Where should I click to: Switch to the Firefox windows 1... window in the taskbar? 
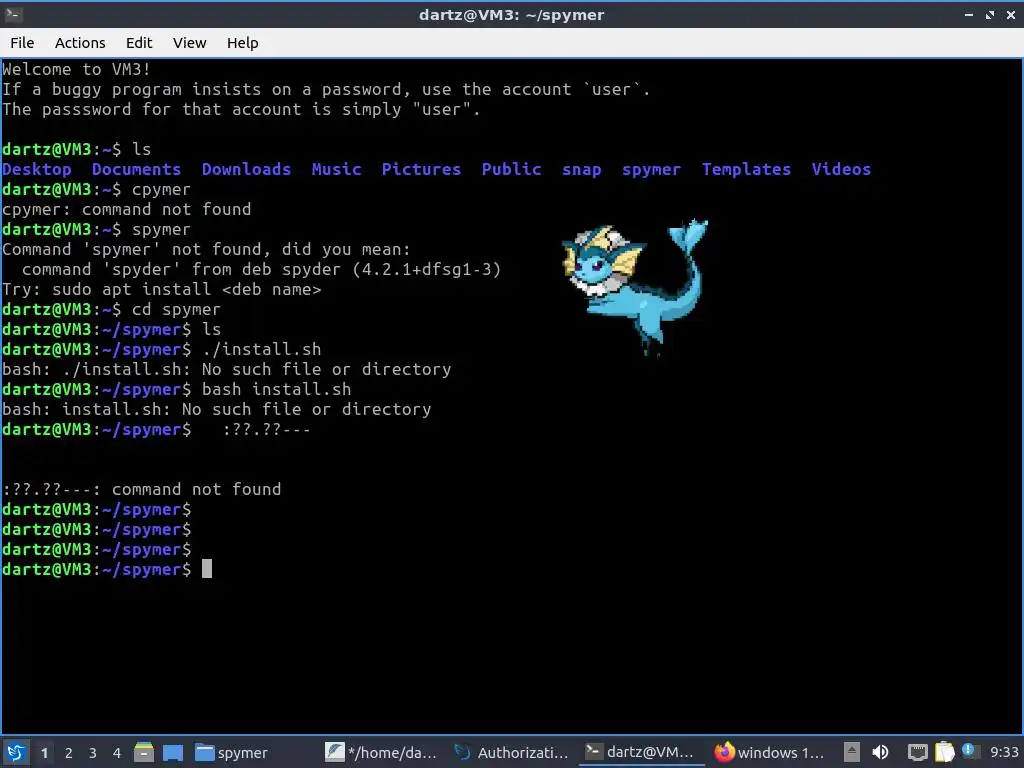[769, 753]
